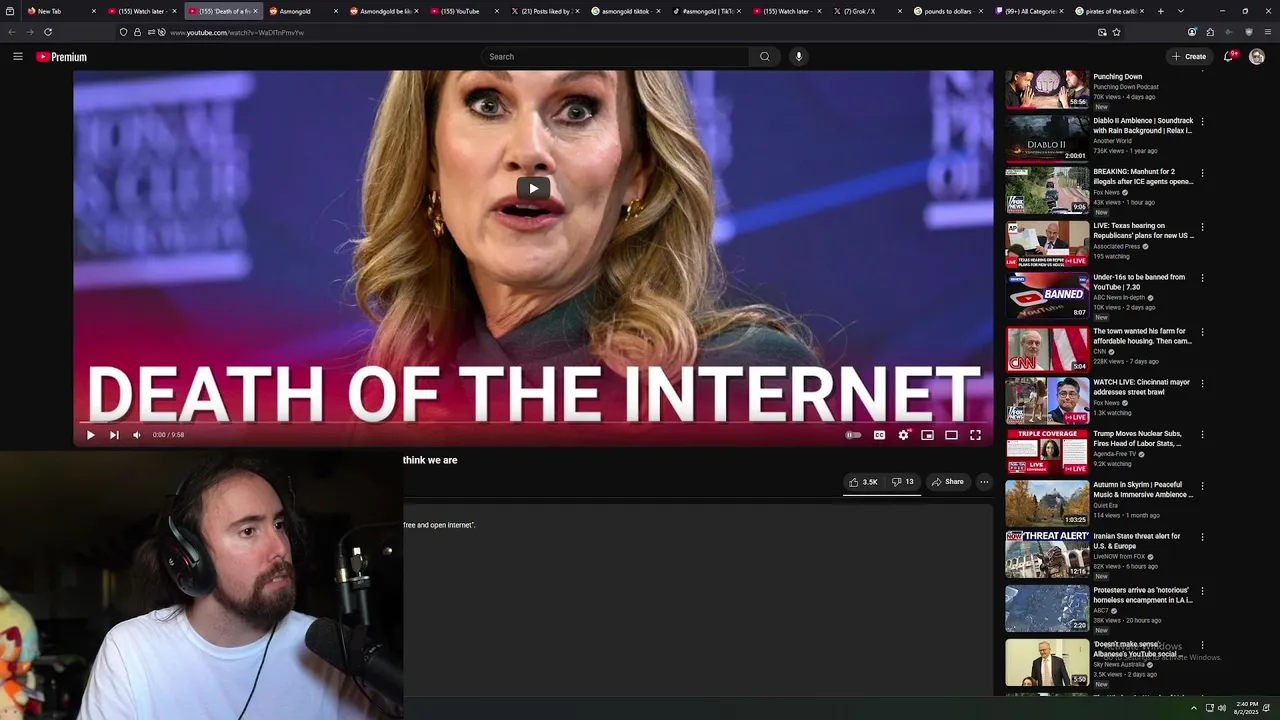Open Fox News Manhunt thumbnail
1280x720 pixels.
coord(1047,190)
